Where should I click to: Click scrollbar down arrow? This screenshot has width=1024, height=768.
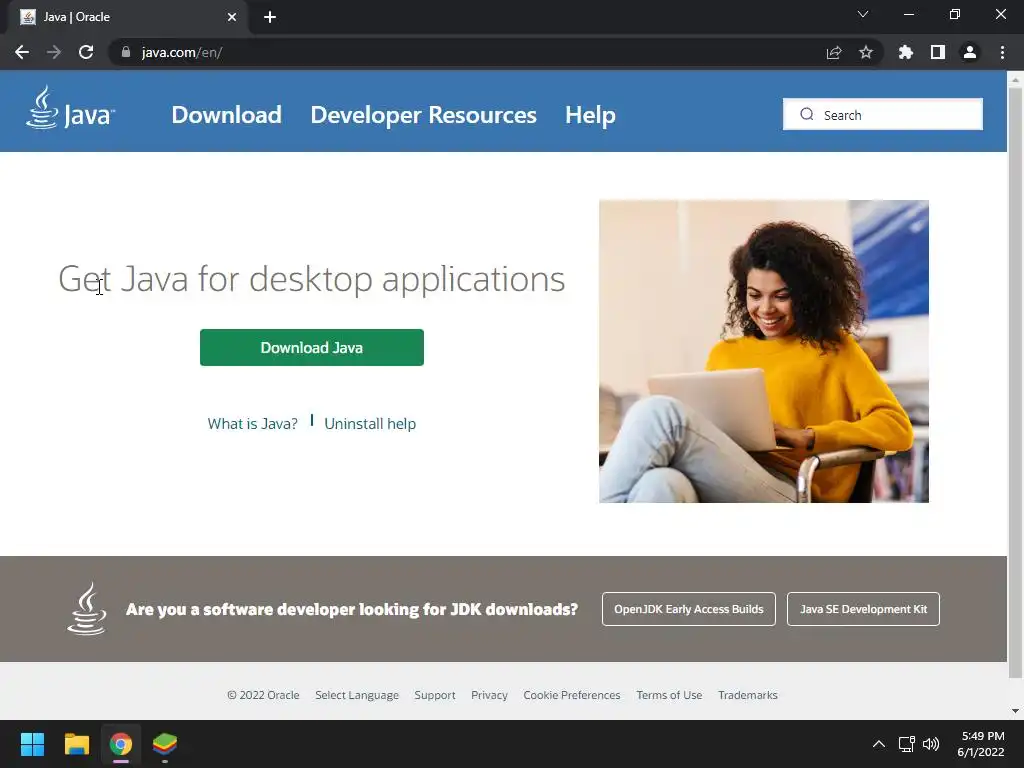tap(1016, 711)
